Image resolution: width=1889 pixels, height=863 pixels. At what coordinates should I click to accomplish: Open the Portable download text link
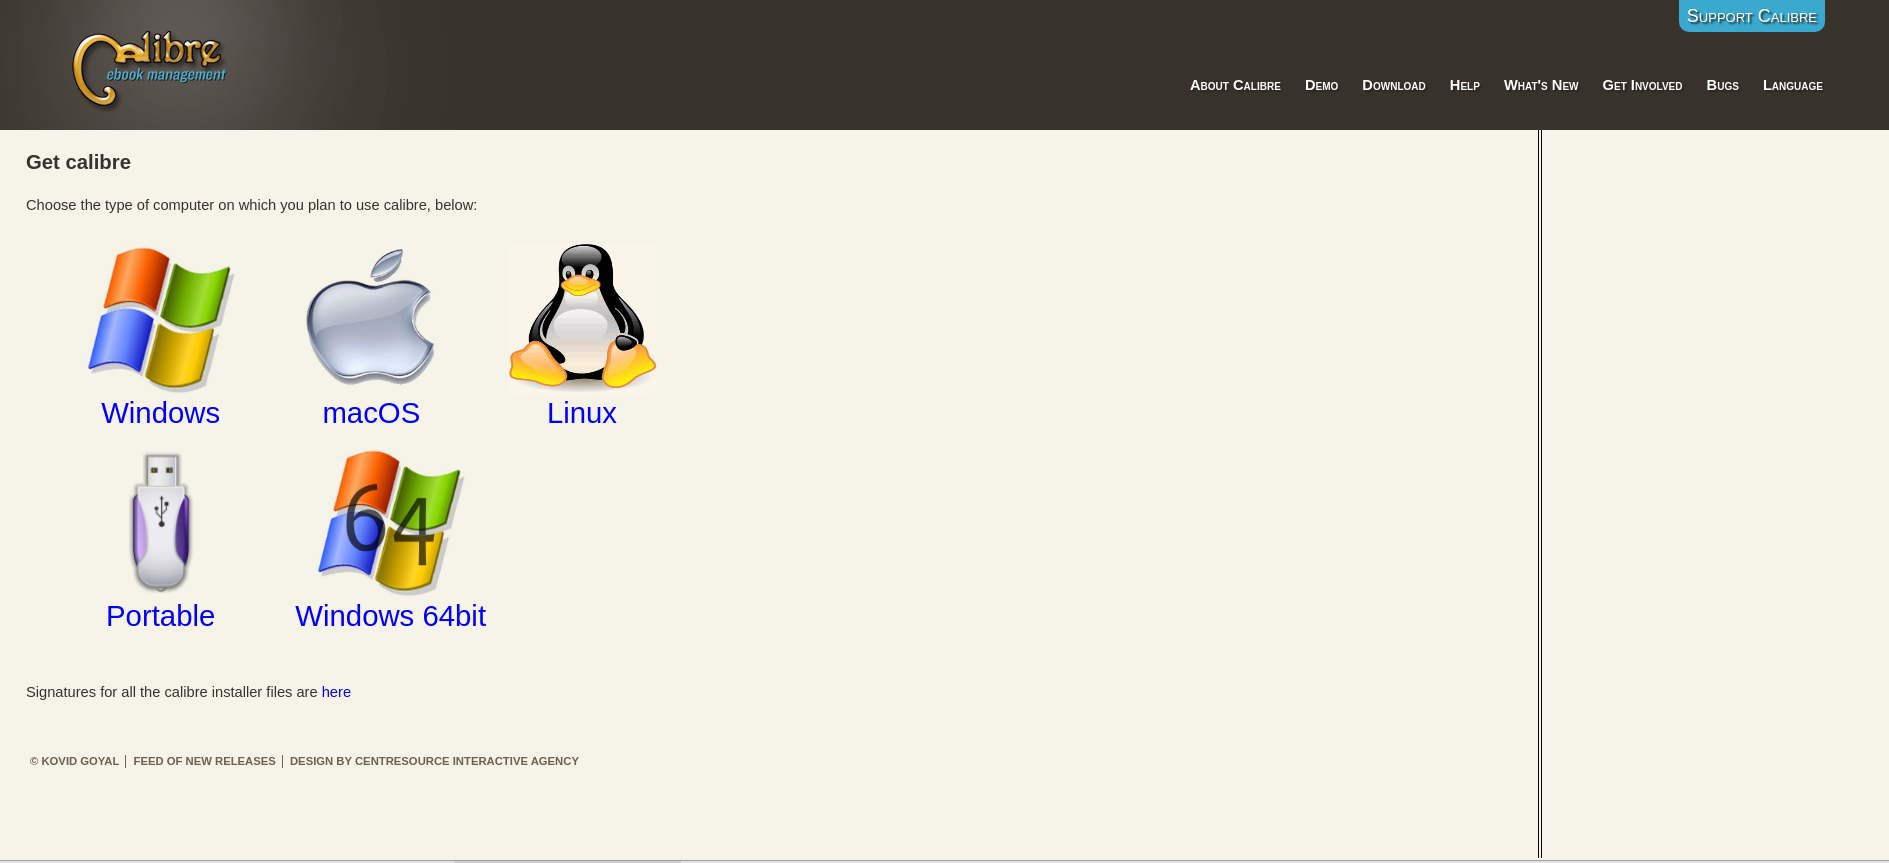coord(160,616)
